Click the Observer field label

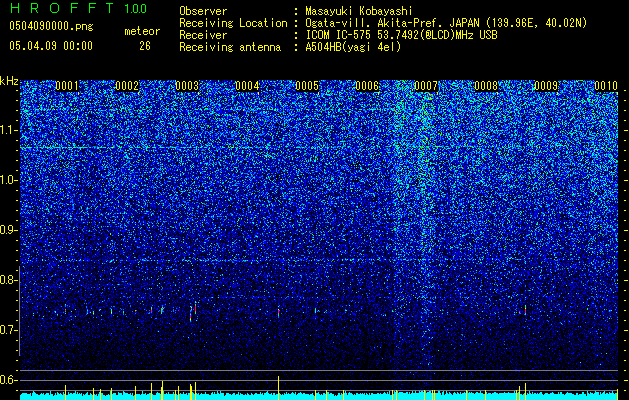point(203,11)
